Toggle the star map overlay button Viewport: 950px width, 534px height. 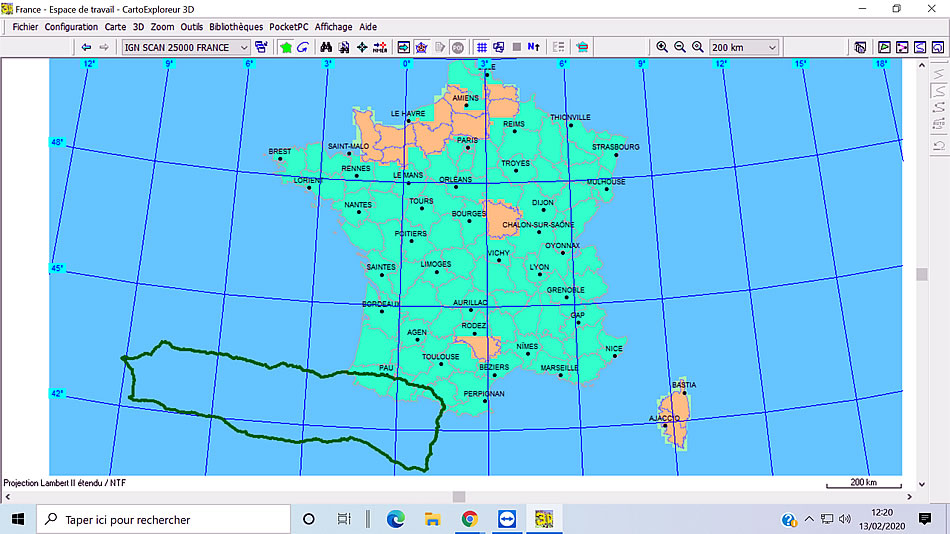coord(421,47)
